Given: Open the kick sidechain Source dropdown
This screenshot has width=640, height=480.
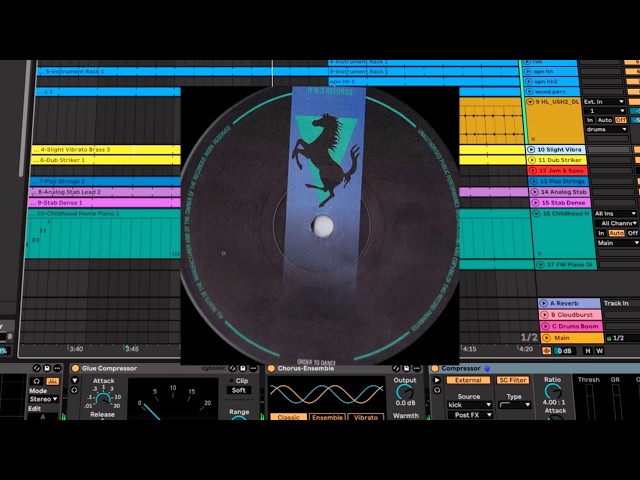Looking at the screenshot, I should tap(469, 405).
